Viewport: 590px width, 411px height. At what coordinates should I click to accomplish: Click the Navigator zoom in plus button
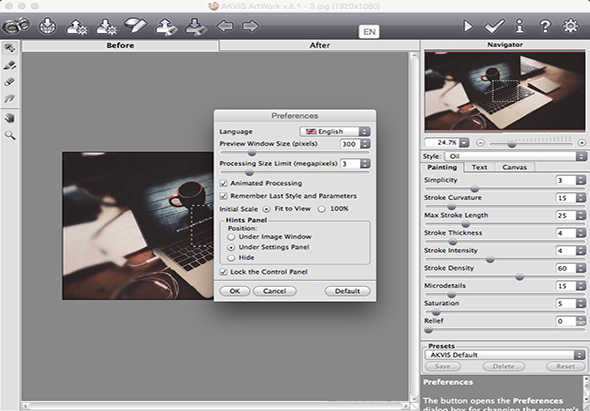[x=582, y=143]
